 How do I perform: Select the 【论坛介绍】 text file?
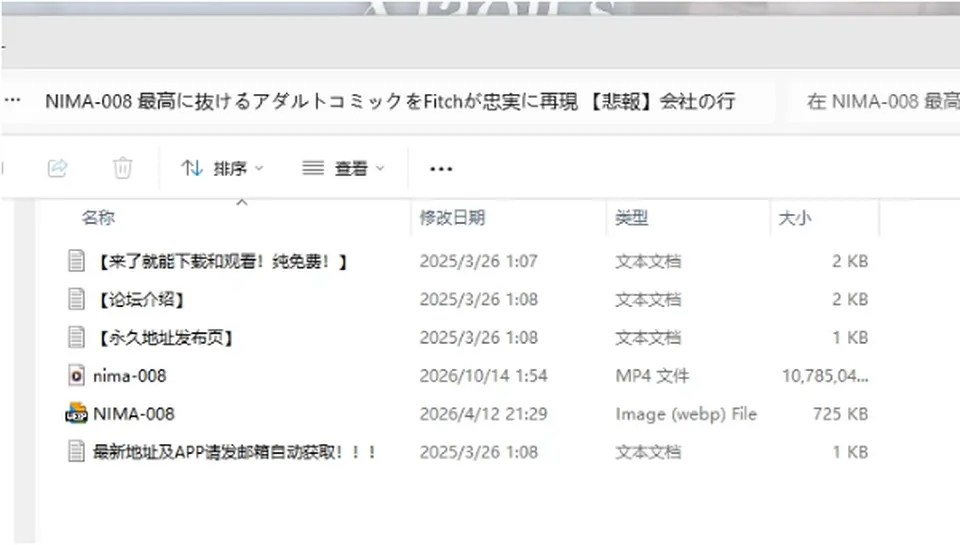[141, 299]
